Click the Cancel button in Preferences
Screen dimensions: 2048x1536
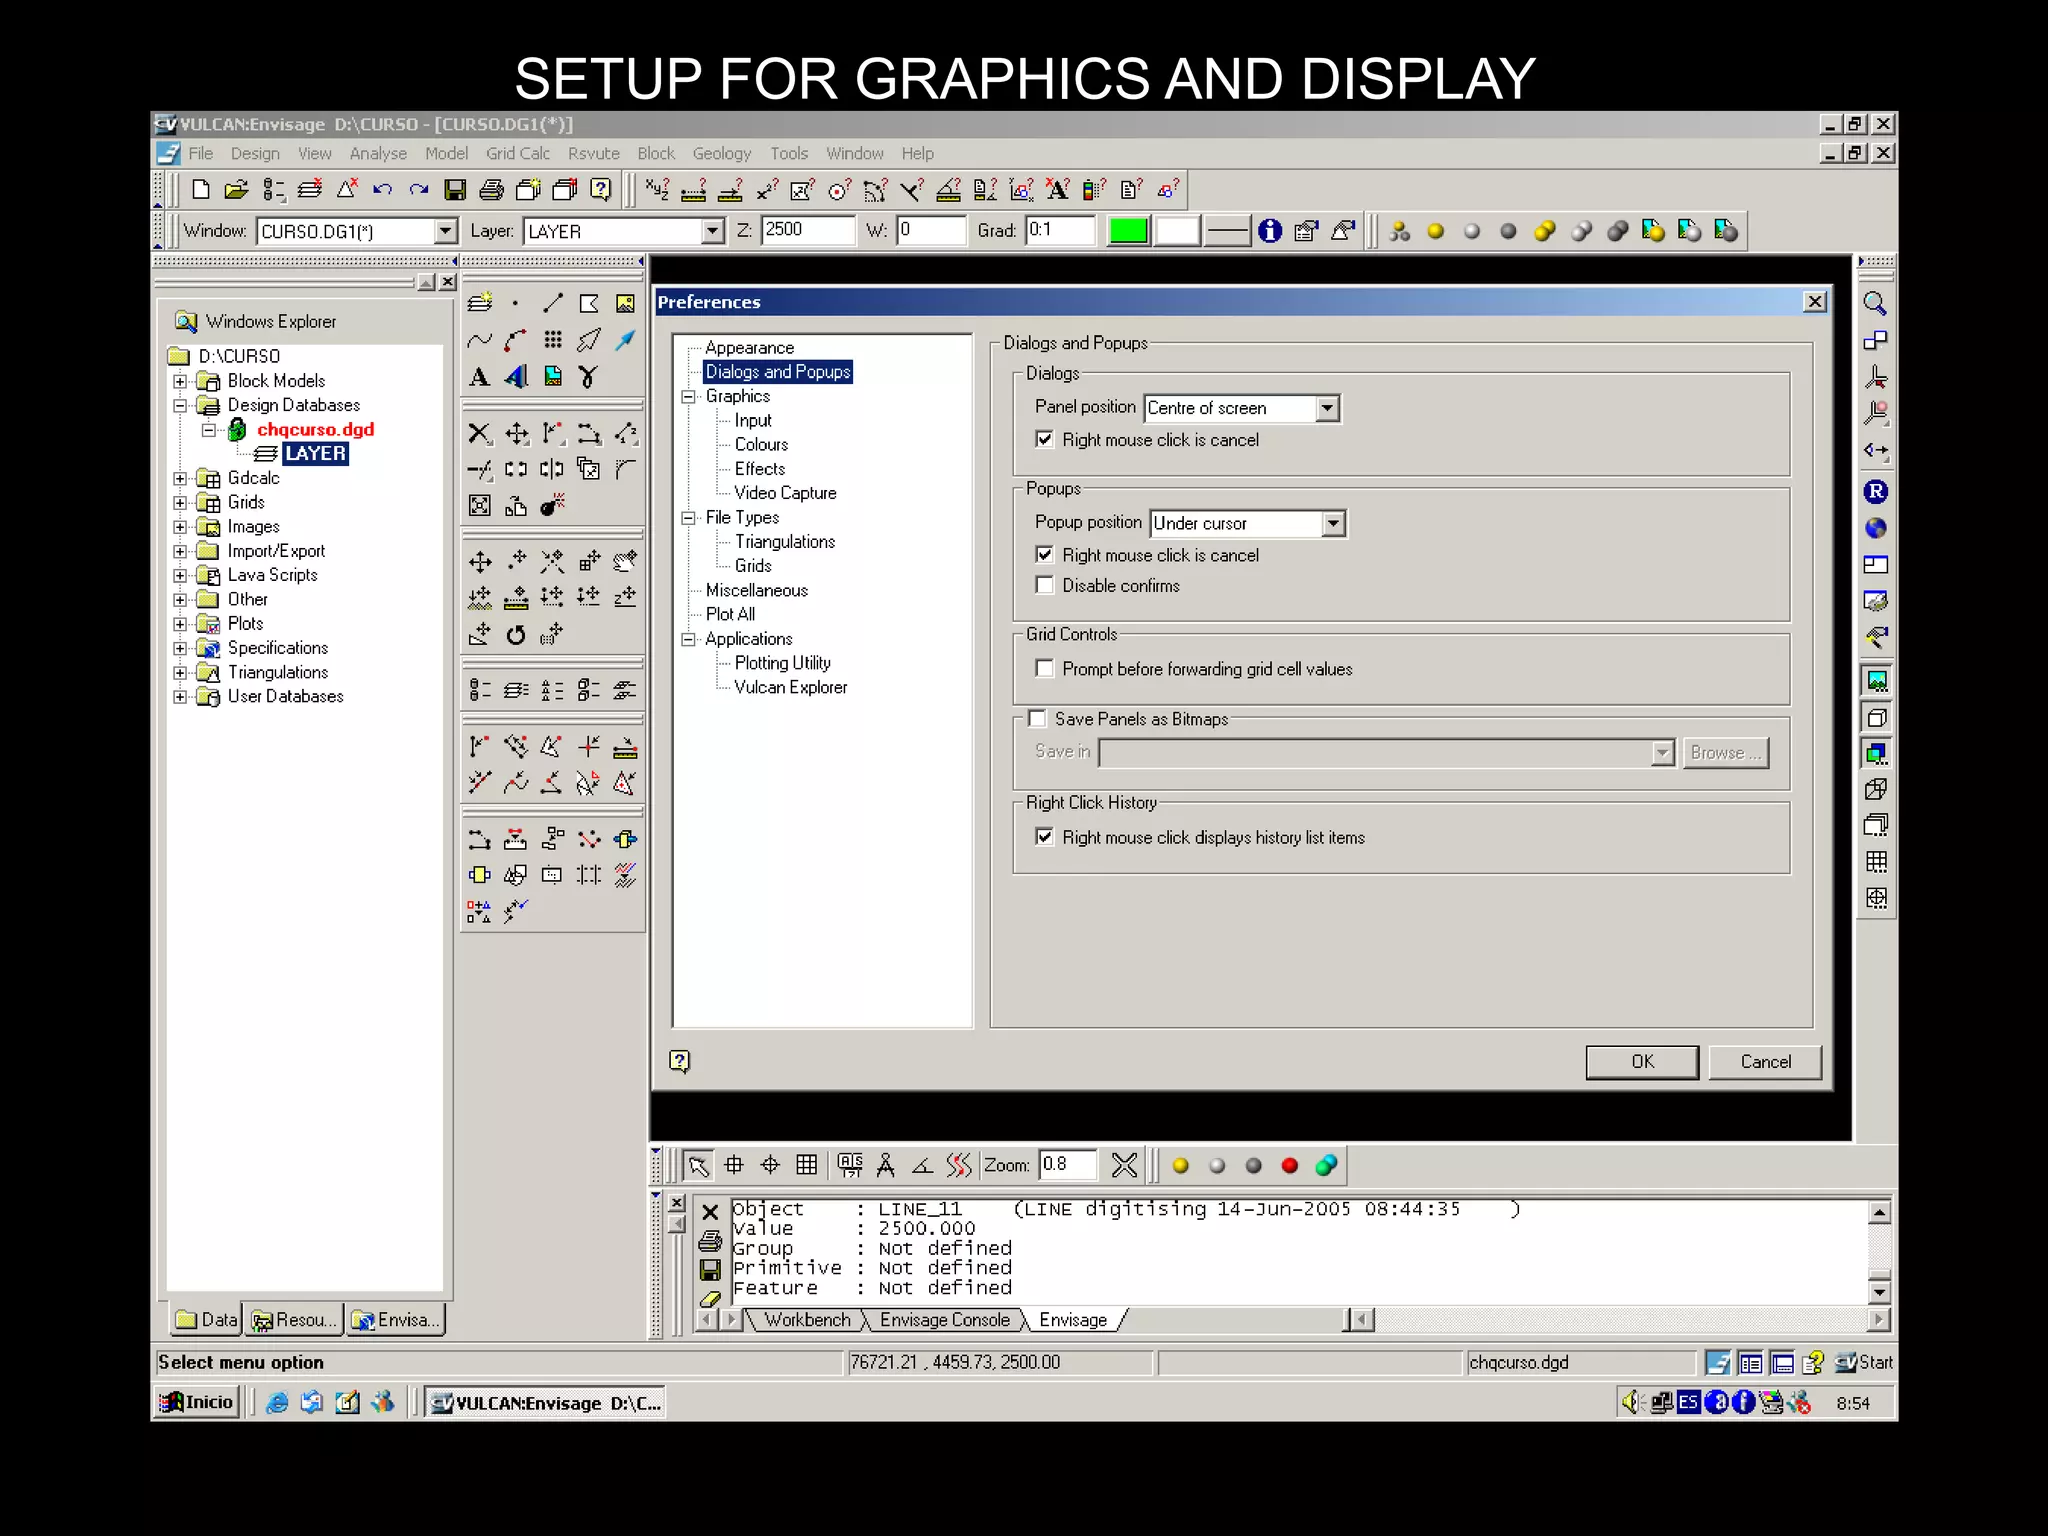pyautogui.click(x=1765, y=1062)
